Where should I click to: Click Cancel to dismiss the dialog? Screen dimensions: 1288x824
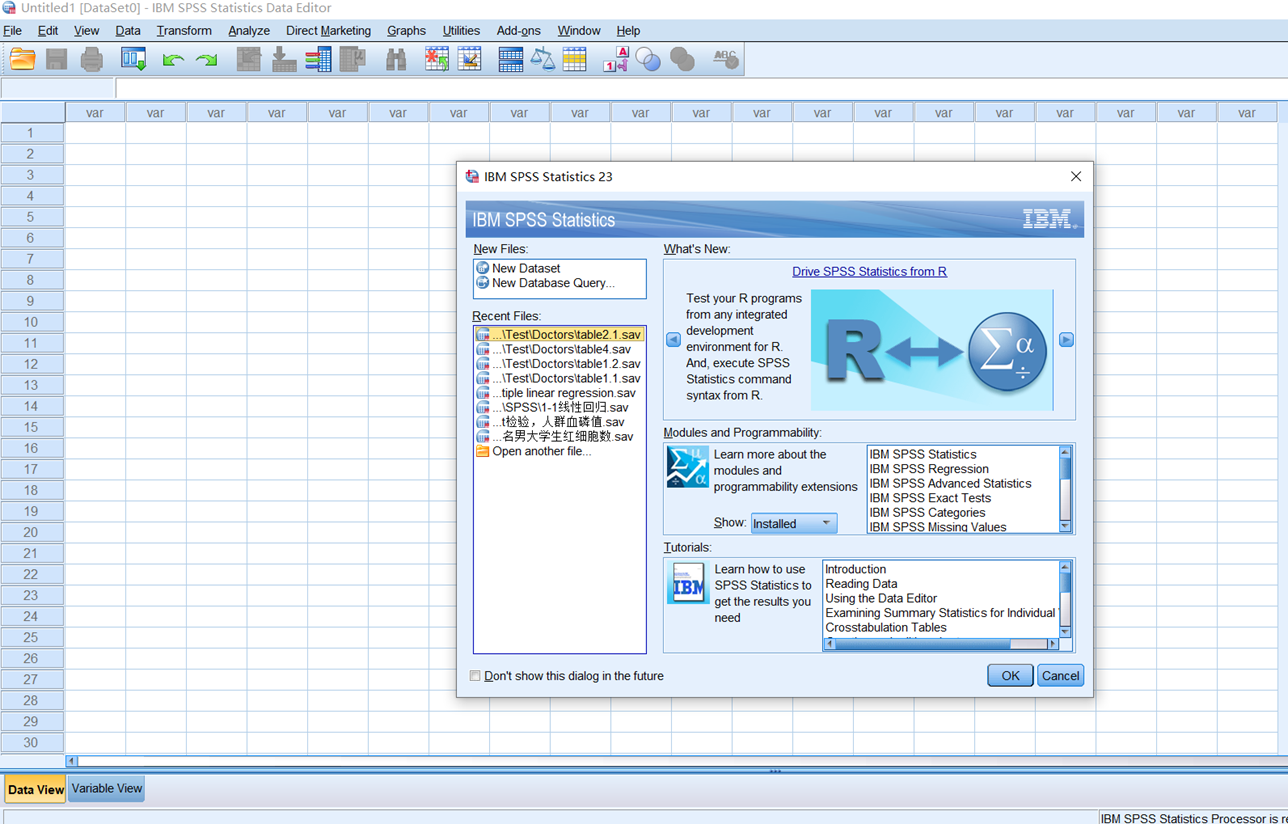tap(1060, 676)
